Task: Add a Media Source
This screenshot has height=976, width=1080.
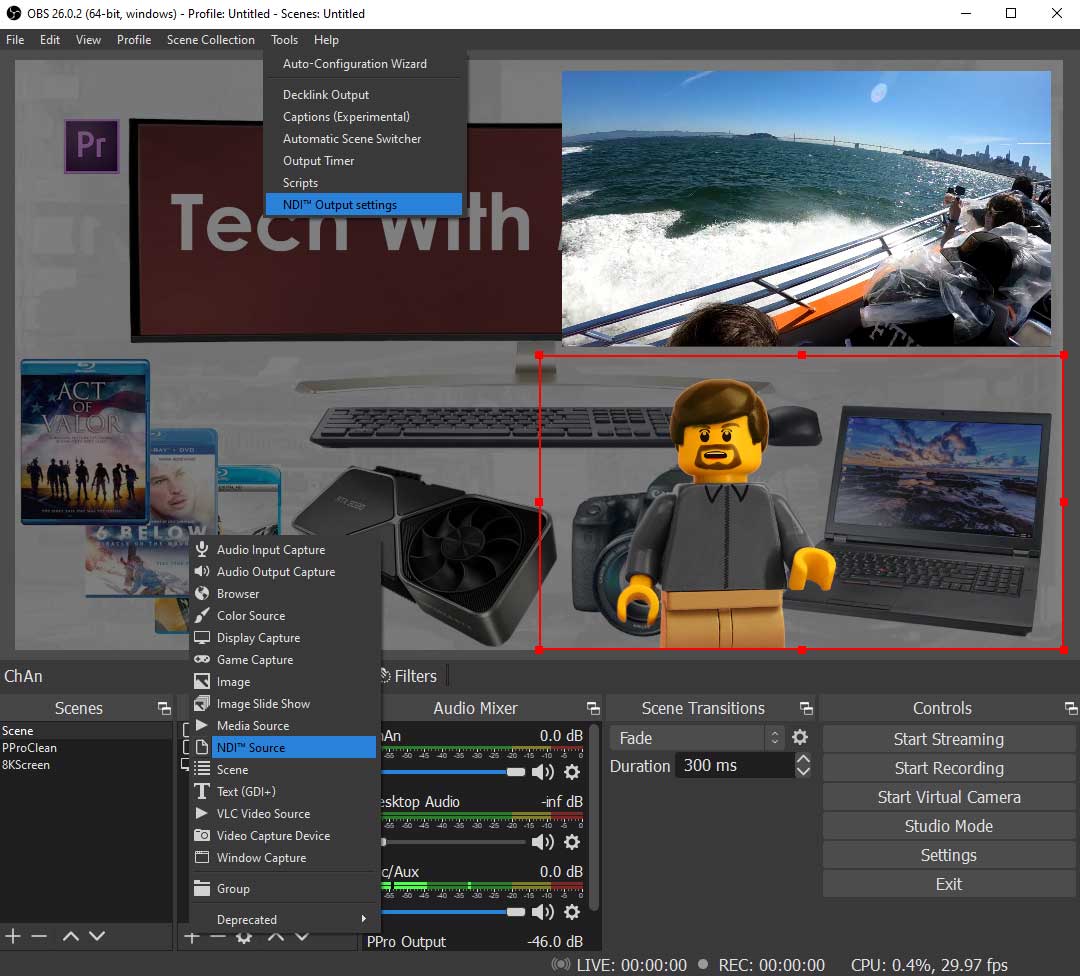Action: (284, 725)
